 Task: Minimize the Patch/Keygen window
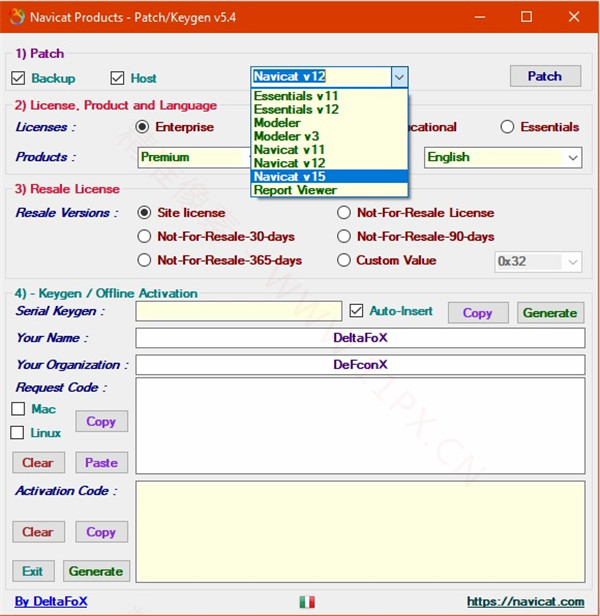coord(480,17)
